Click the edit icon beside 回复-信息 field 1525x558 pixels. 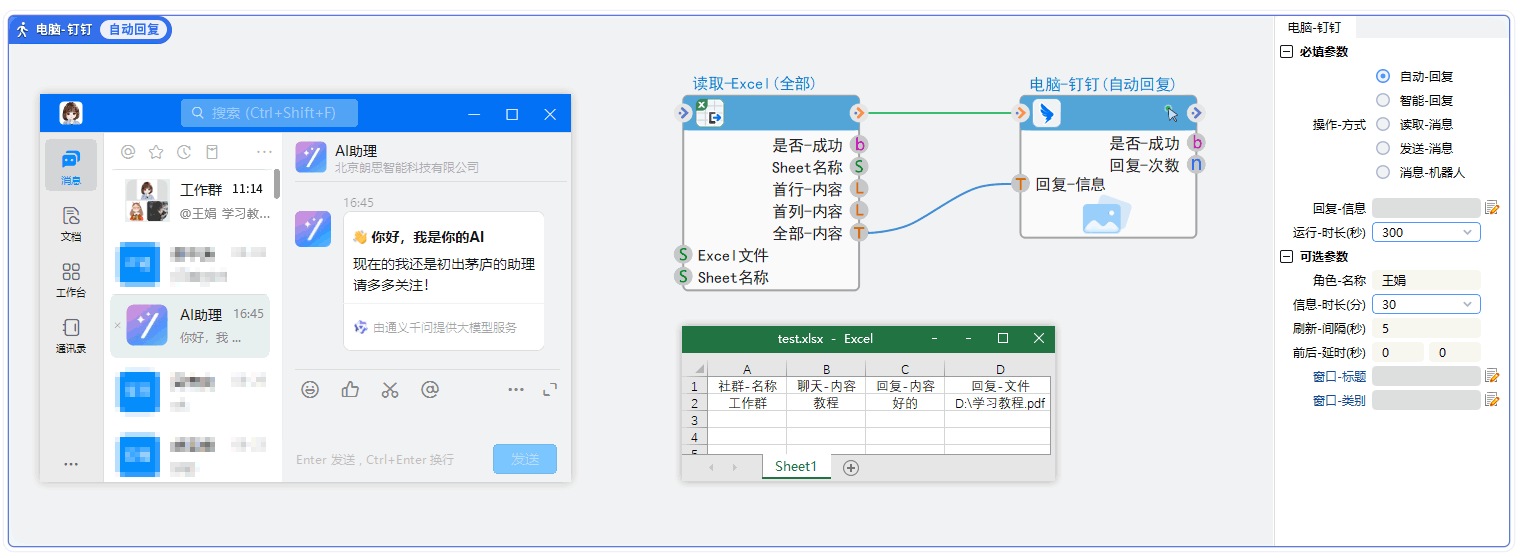pyautogui.click(x=1492, y=208)
